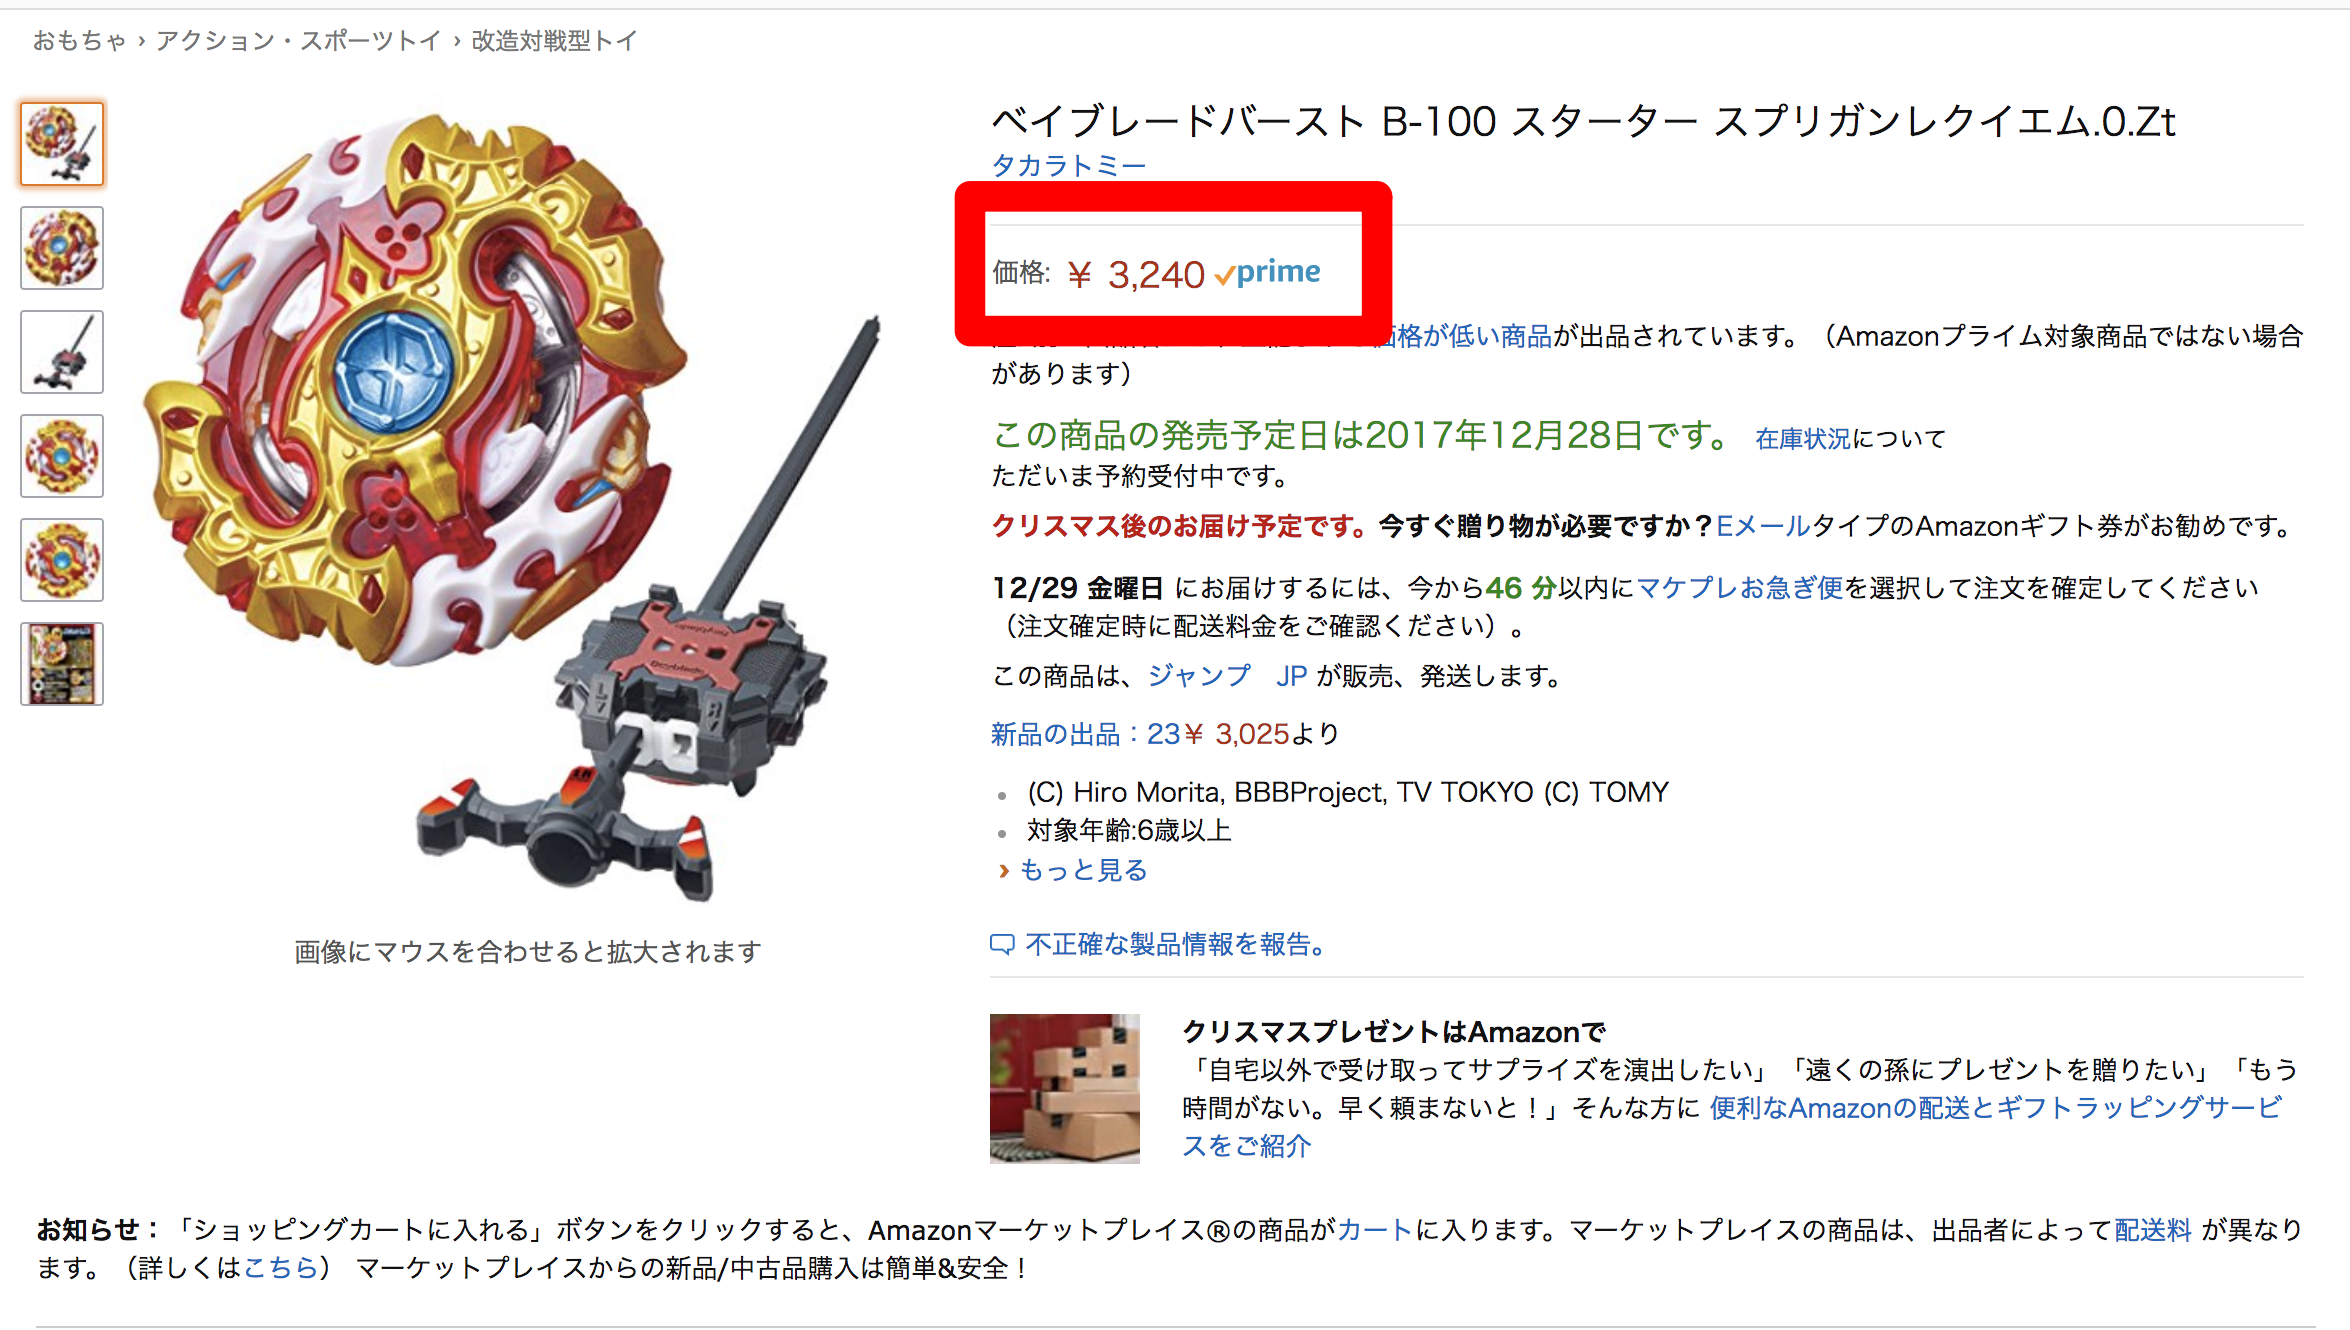Click the マケプレお急ぎ便 shipping link
The width and height of the screenshot is (2350, 1330).
click(1739, 588)
